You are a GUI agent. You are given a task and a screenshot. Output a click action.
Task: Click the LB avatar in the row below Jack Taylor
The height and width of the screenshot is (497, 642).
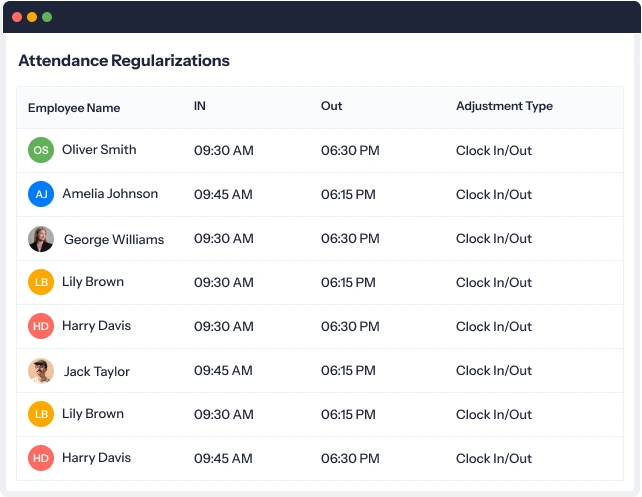pos(41,414)
